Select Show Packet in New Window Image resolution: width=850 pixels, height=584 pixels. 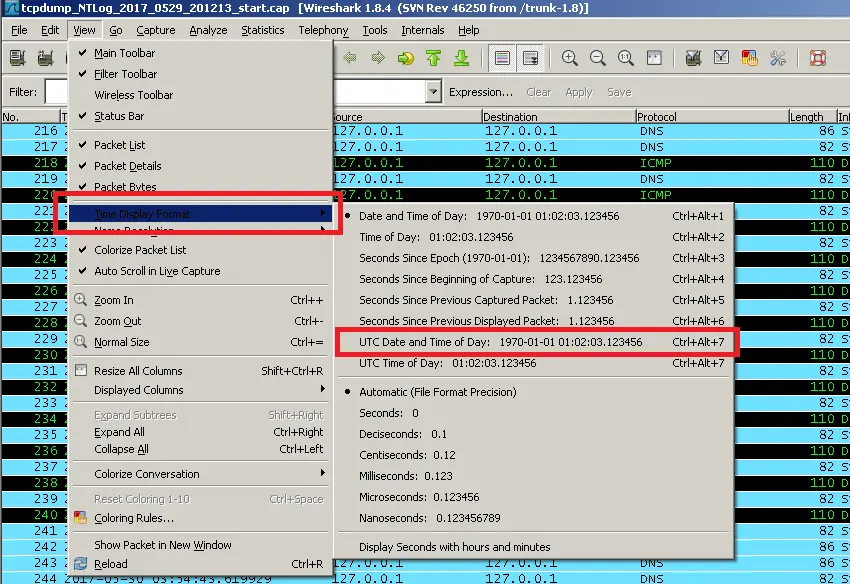coord(200,545)
